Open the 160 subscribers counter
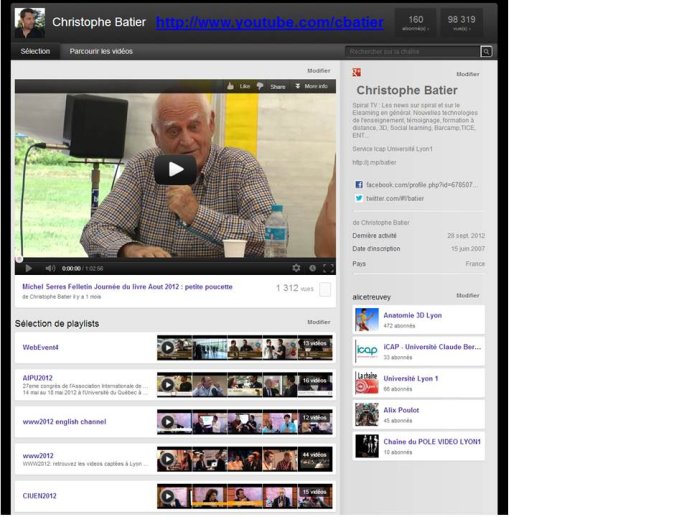 tap(415, 22)
